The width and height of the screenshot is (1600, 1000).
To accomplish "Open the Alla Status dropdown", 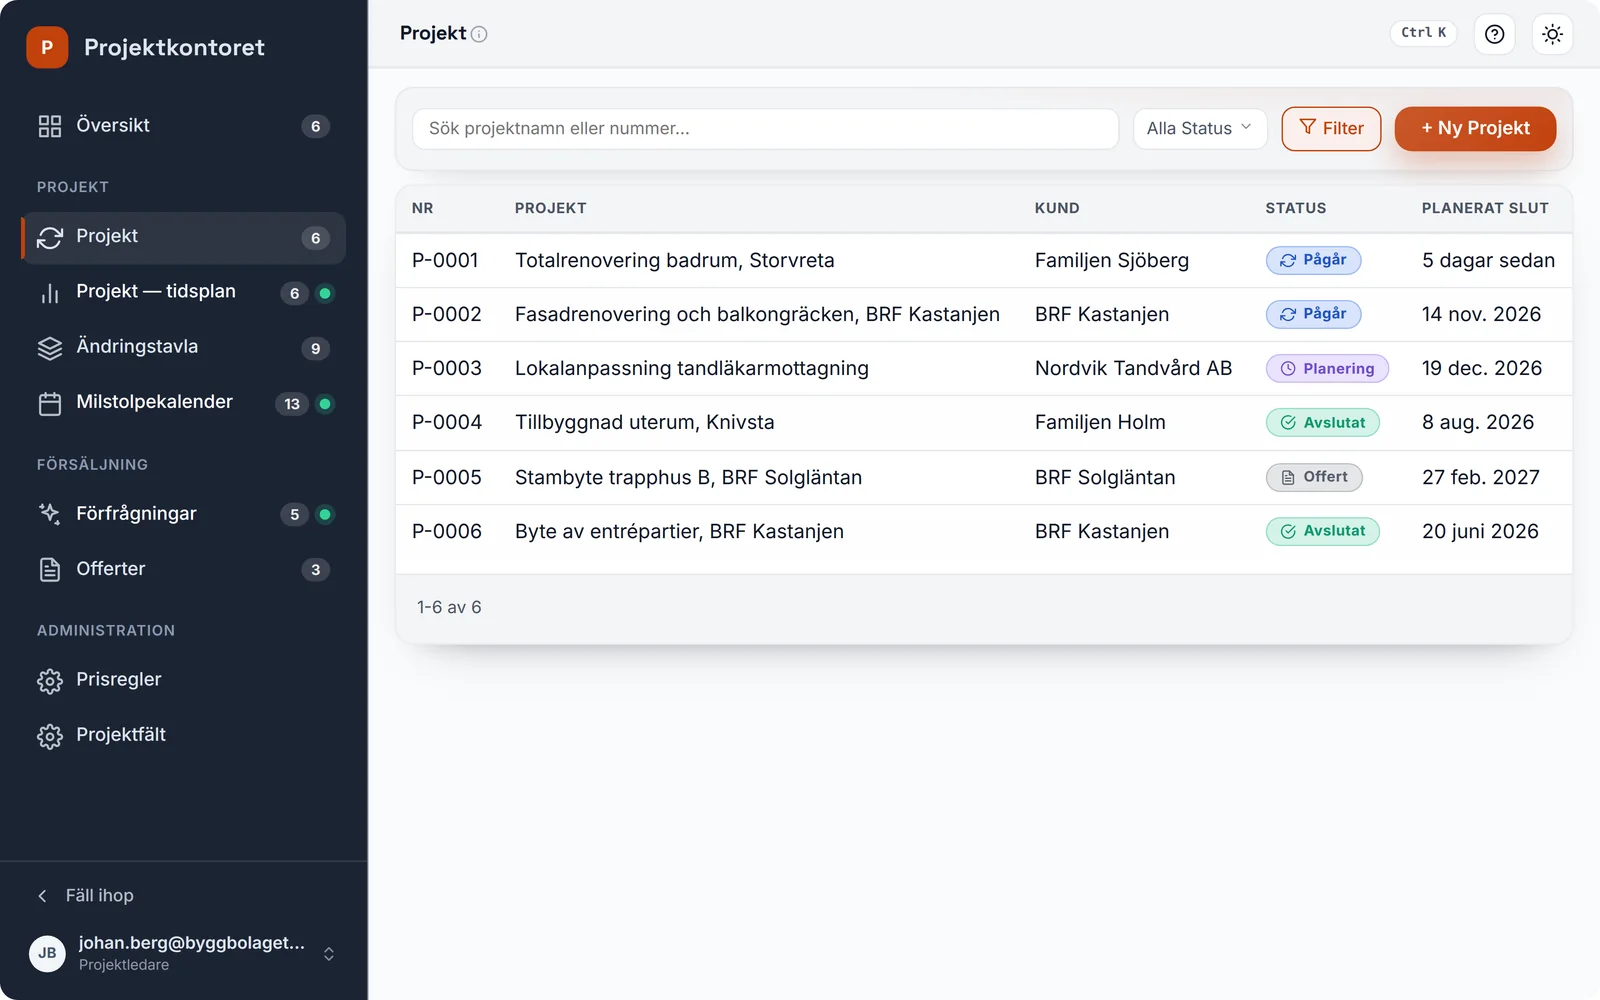I will (x=1200, y=128).
